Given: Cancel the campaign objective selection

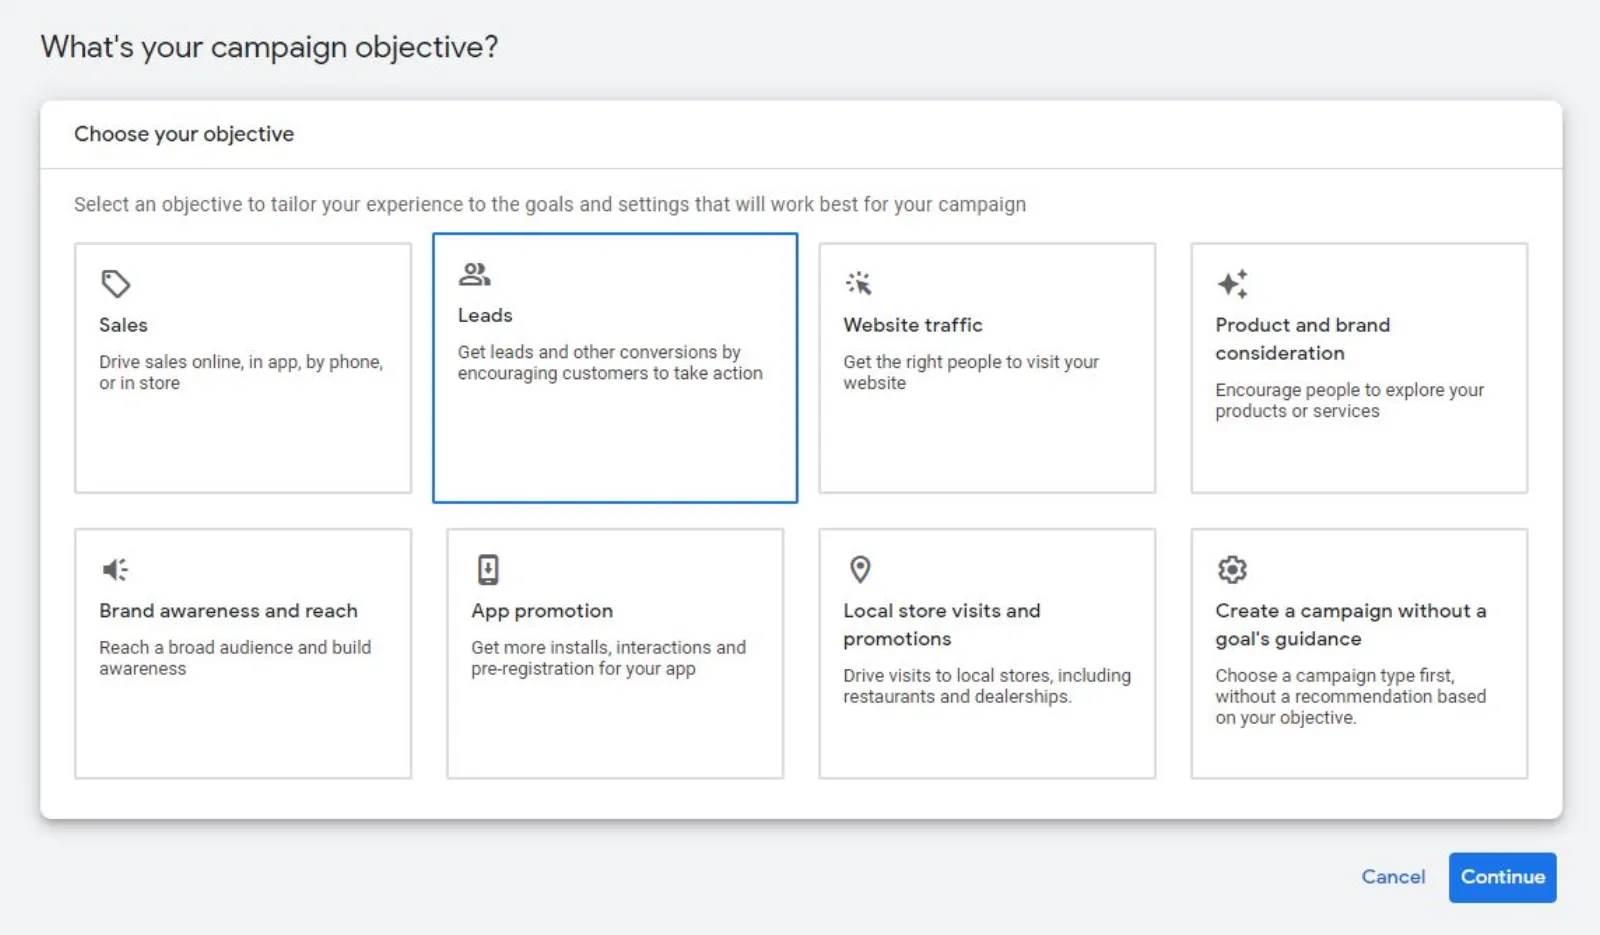Looking at the screenshot, I should pyautogui.click(x=1393, y=877).
